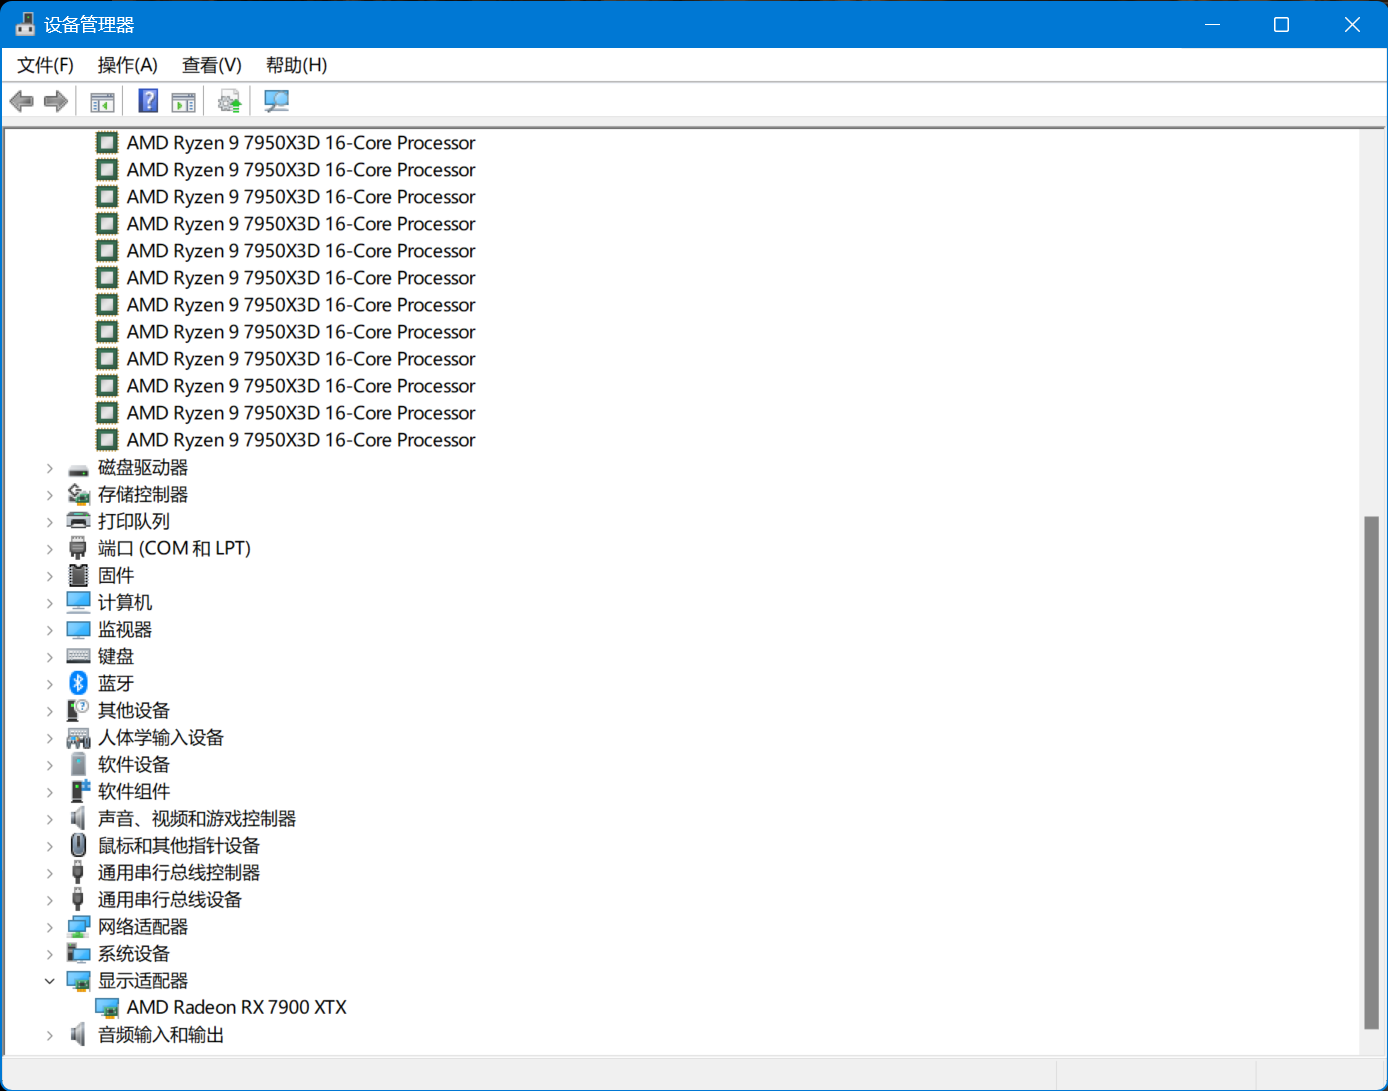The width and height of the screenshot is (1388, 1091).
Task: Open the 文件(F) menu
Action: pyautogui.click(x=45, y=65)
